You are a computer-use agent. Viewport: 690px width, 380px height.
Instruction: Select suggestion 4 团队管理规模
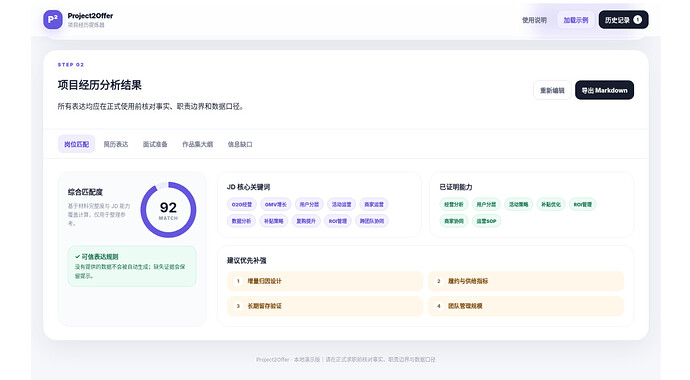(526, 306)
